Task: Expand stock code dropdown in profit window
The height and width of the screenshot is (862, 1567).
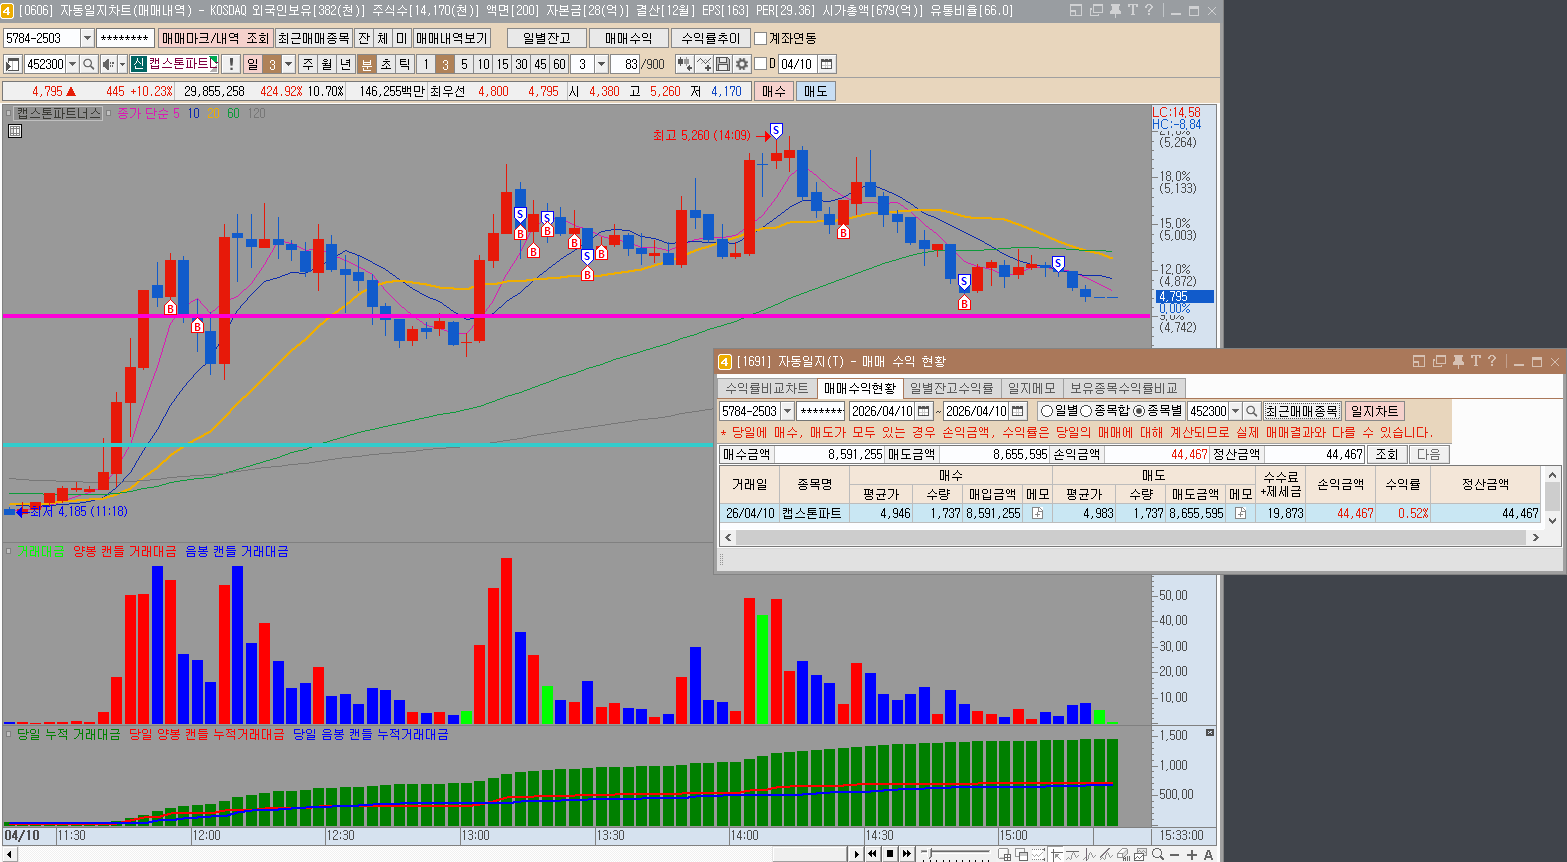Action: click(1235, 411)
